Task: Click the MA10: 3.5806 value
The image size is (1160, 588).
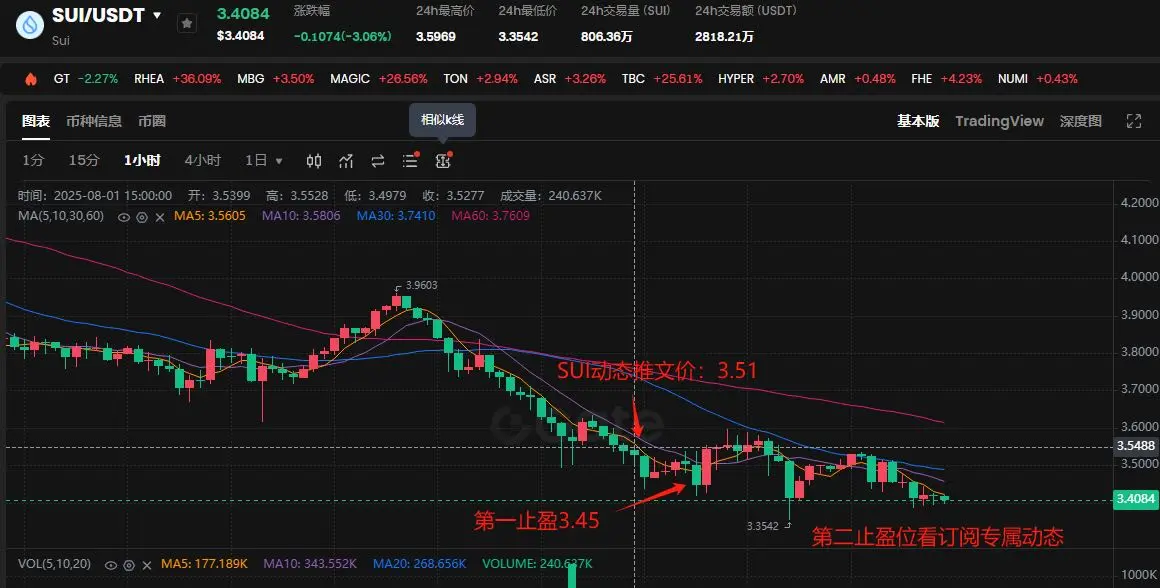Action: 301,216
